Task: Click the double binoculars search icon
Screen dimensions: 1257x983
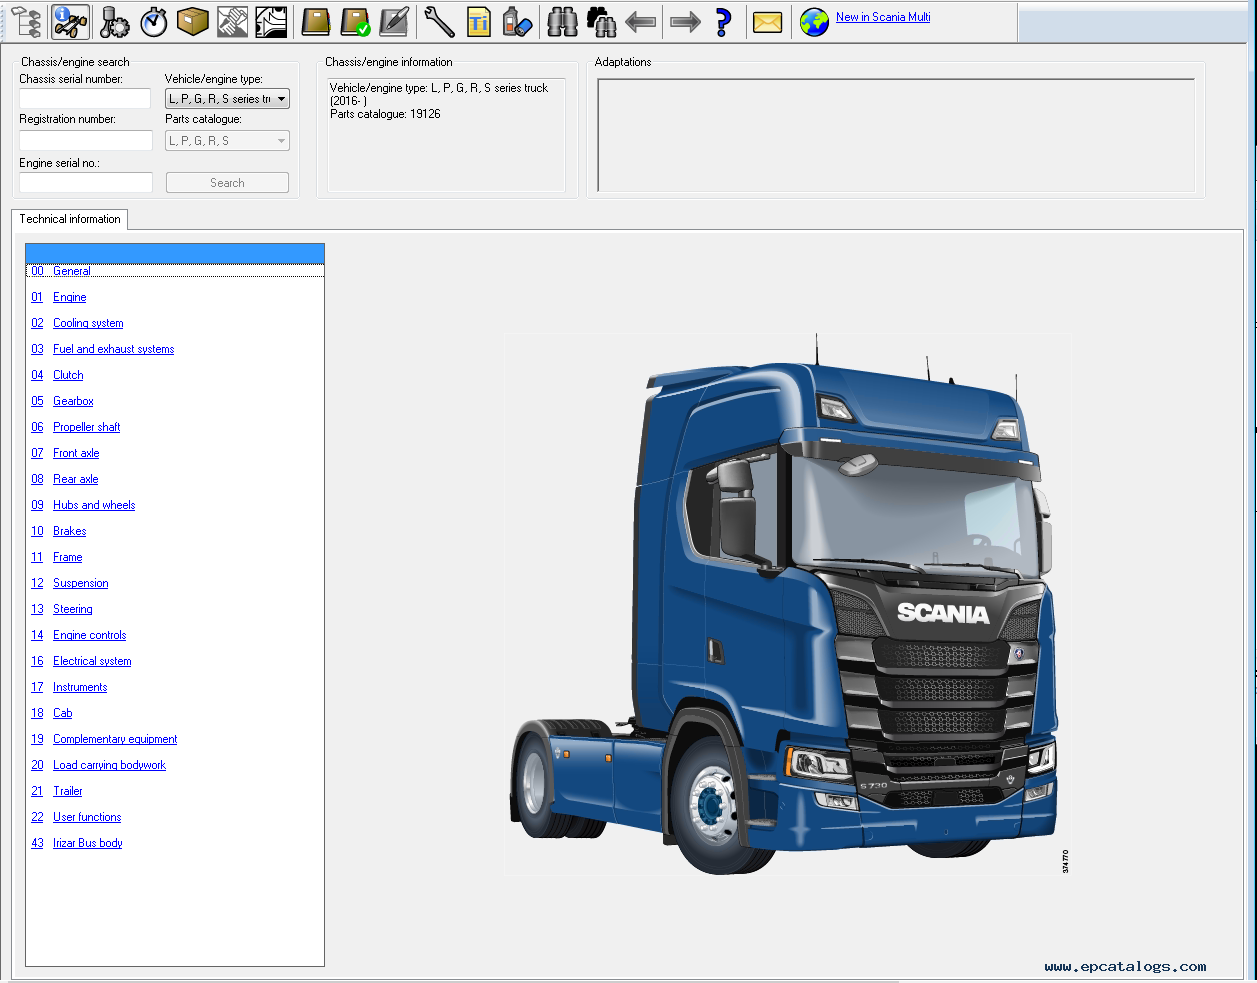Action: pyautogui.click(x=601, y=21)
